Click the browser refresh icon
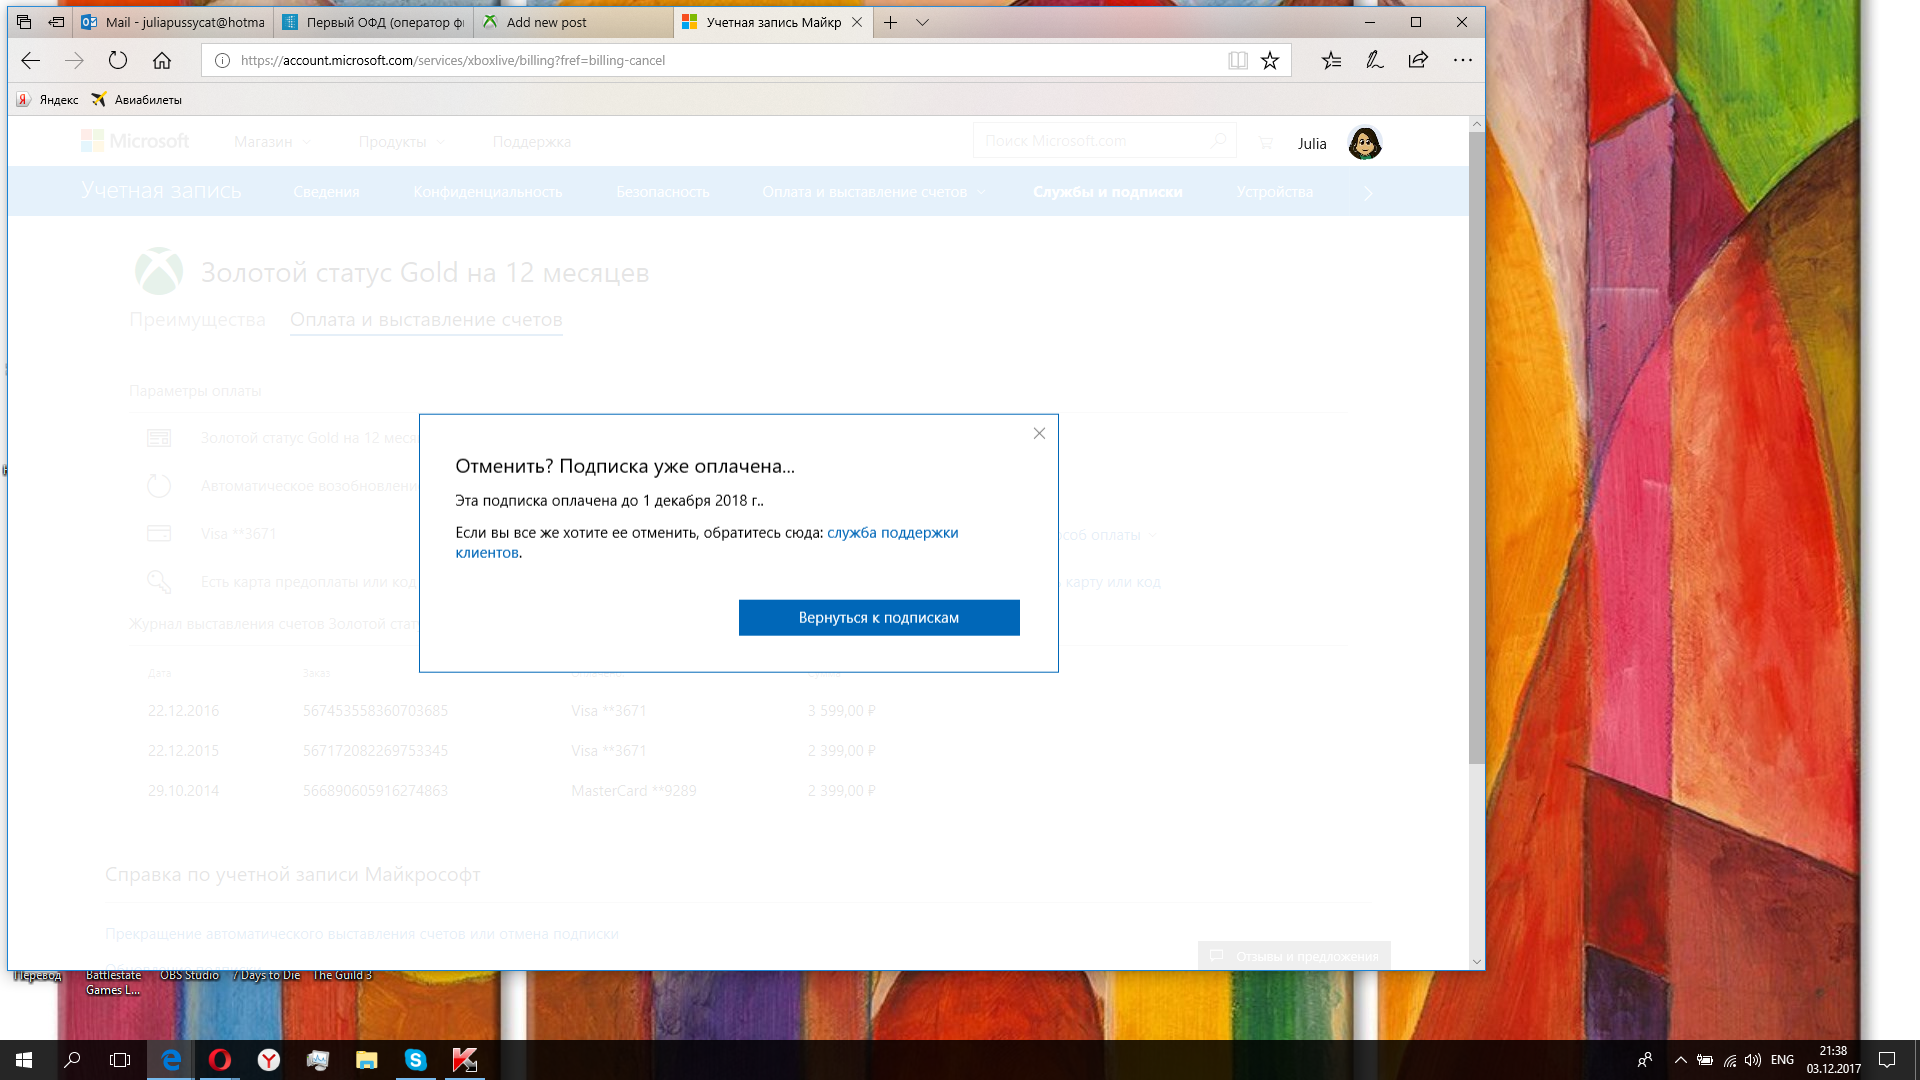Viewport: 1920px width, 1080px height. coord(118,60)
